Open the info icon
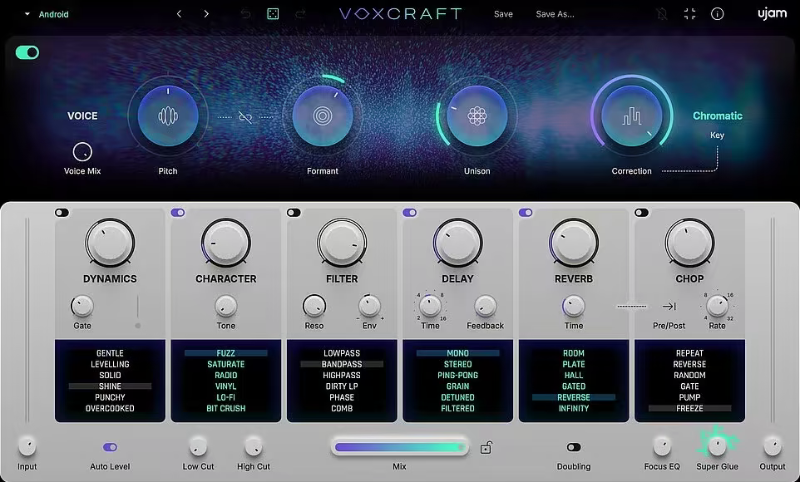Screen dimensions: 800x482 717,14
